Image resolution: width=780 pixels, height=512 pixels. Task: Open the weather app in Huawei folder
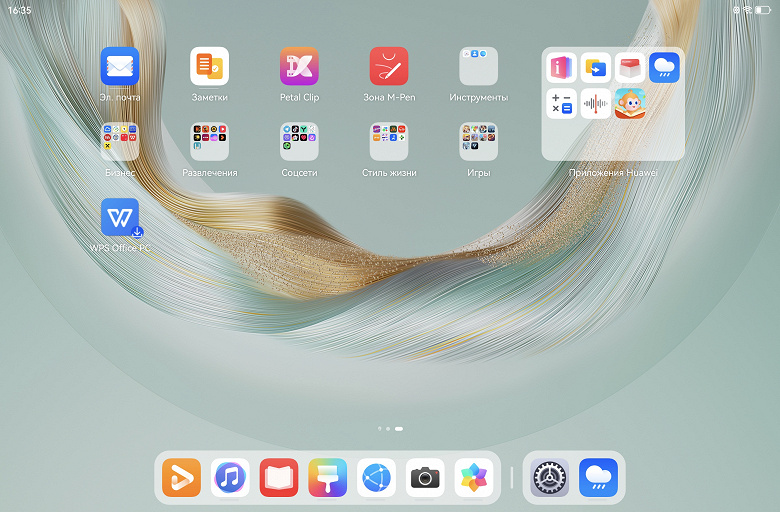(664, 68)
